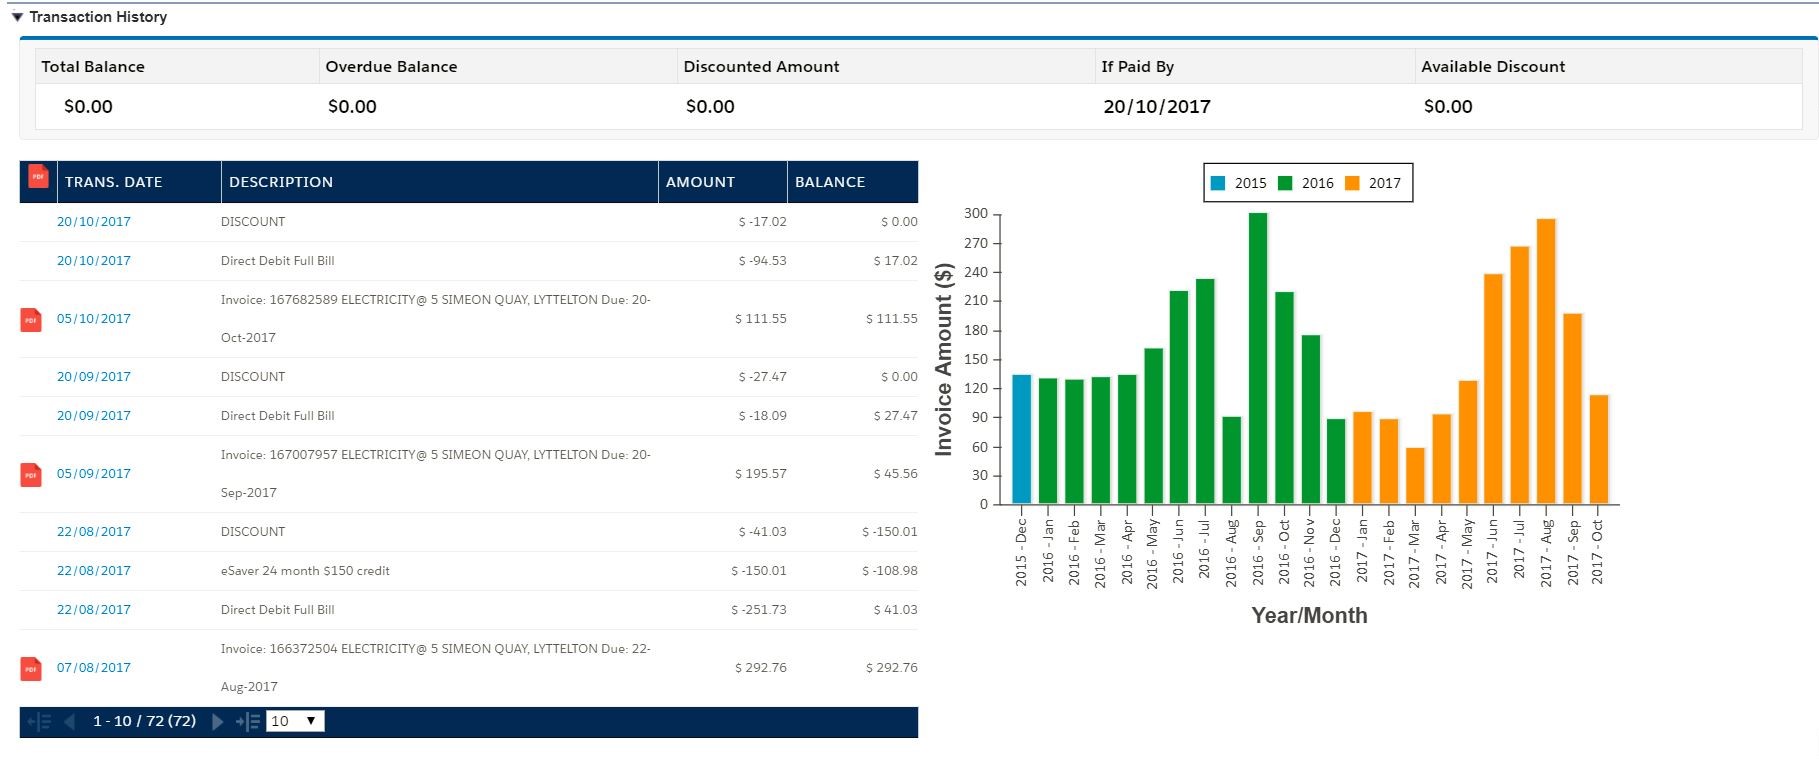The width and height of the screenshot is (1819, 767).
Task: Open rows-per-page dropdown showing 10
Action: pos(295,721)
